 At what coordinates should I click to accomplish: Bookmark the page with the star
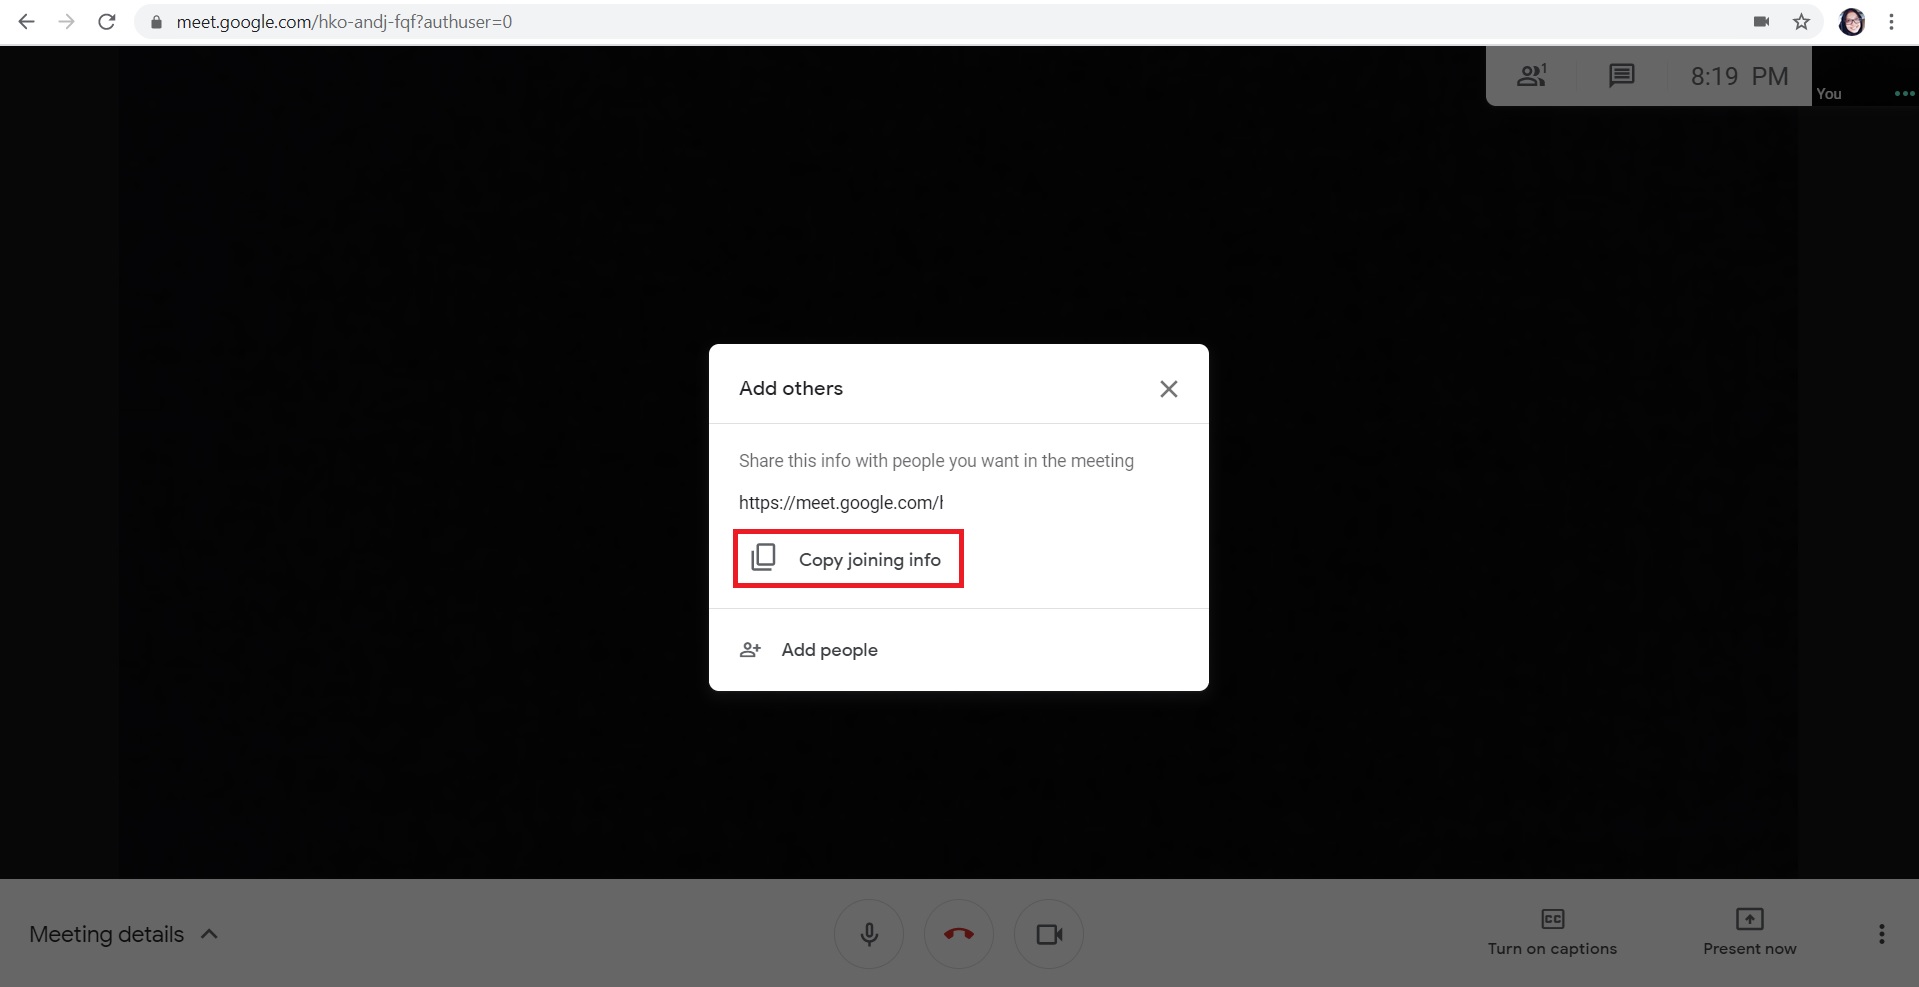[x=1802, y=21]
